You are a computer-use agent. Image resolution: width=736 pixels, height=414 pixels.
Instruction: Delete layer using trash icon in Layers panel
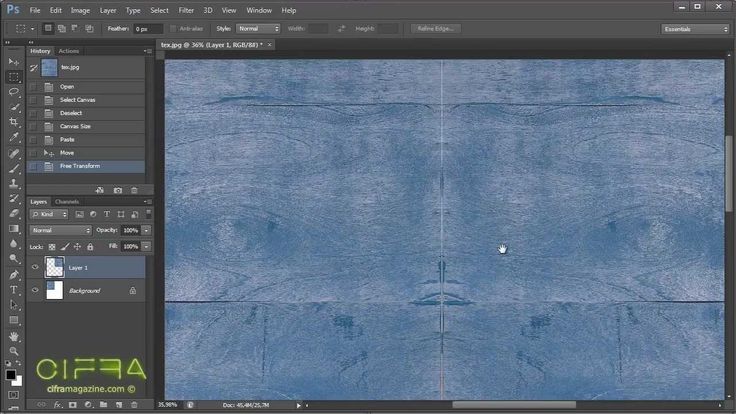coord(134,404)
